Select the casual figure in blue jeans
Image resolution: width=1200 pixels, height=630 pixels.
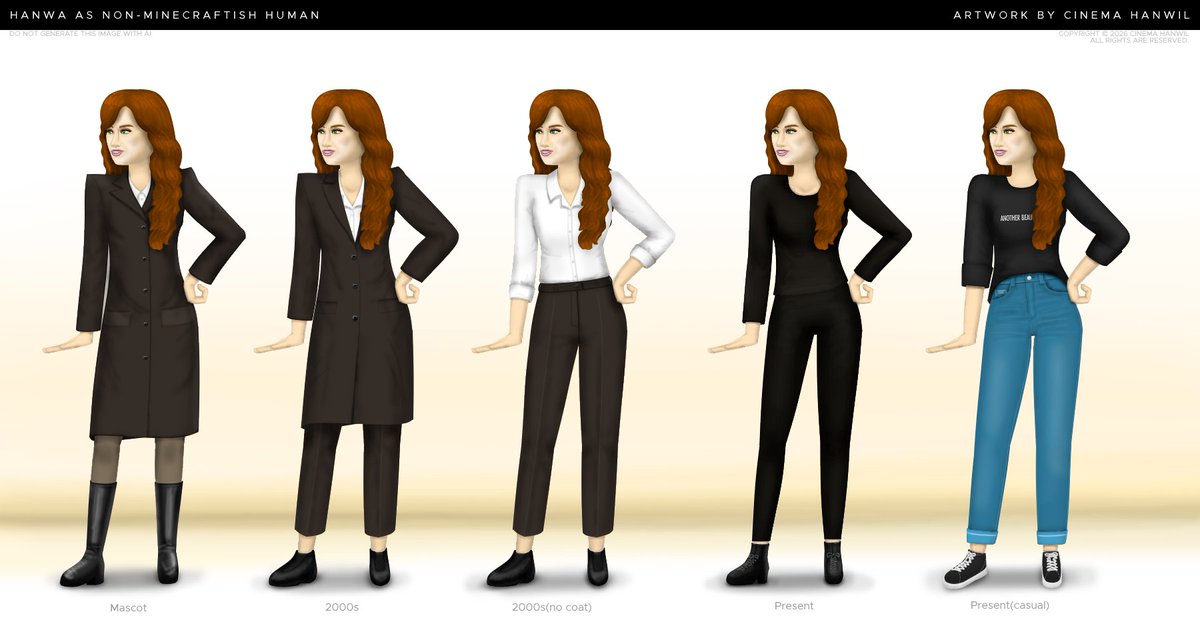click(1028, 338)
